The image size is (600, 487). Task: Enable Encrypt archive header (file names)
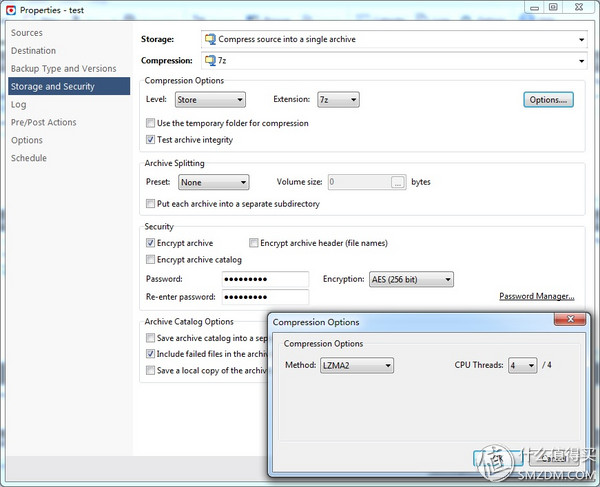(x=254, y=243)
